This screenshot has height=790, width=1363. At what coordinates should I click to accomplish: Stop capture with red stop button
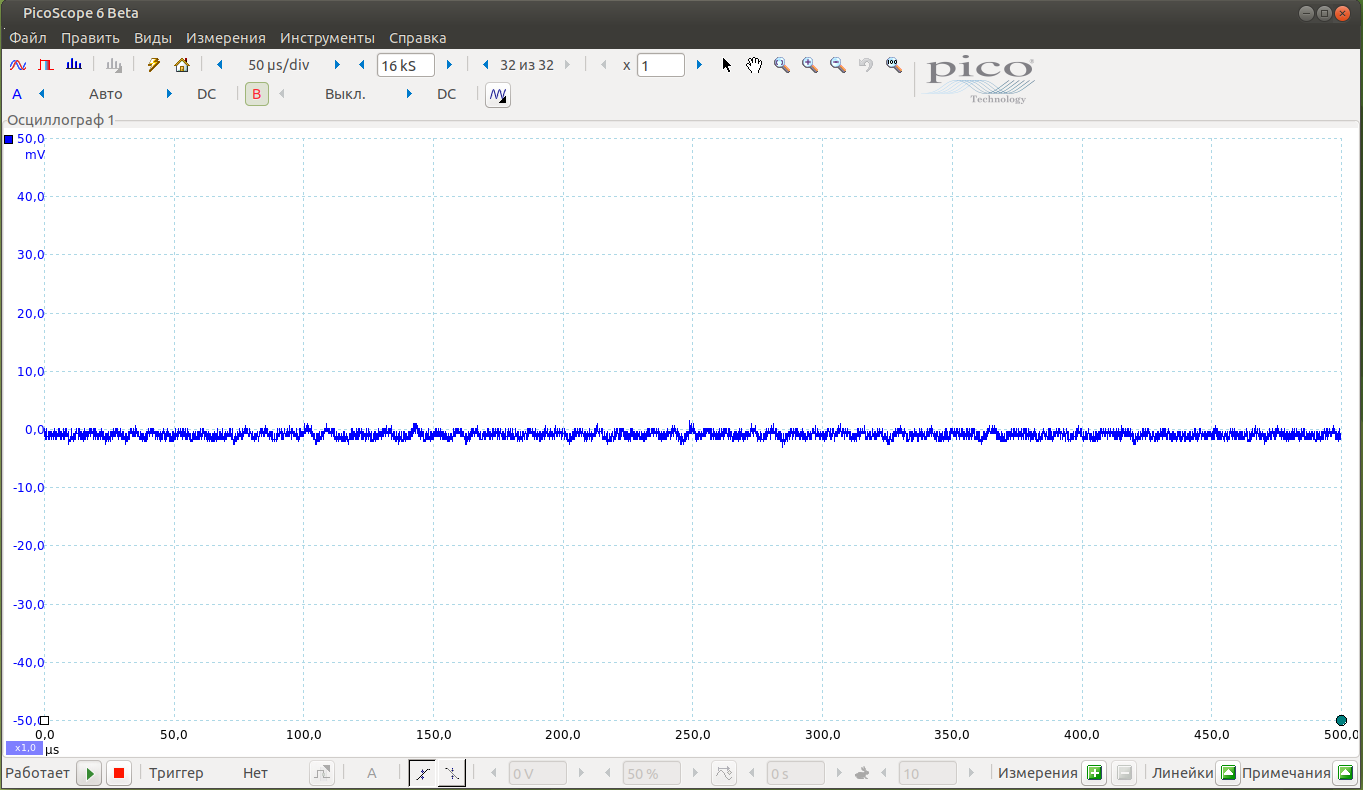tap(118, 773)
